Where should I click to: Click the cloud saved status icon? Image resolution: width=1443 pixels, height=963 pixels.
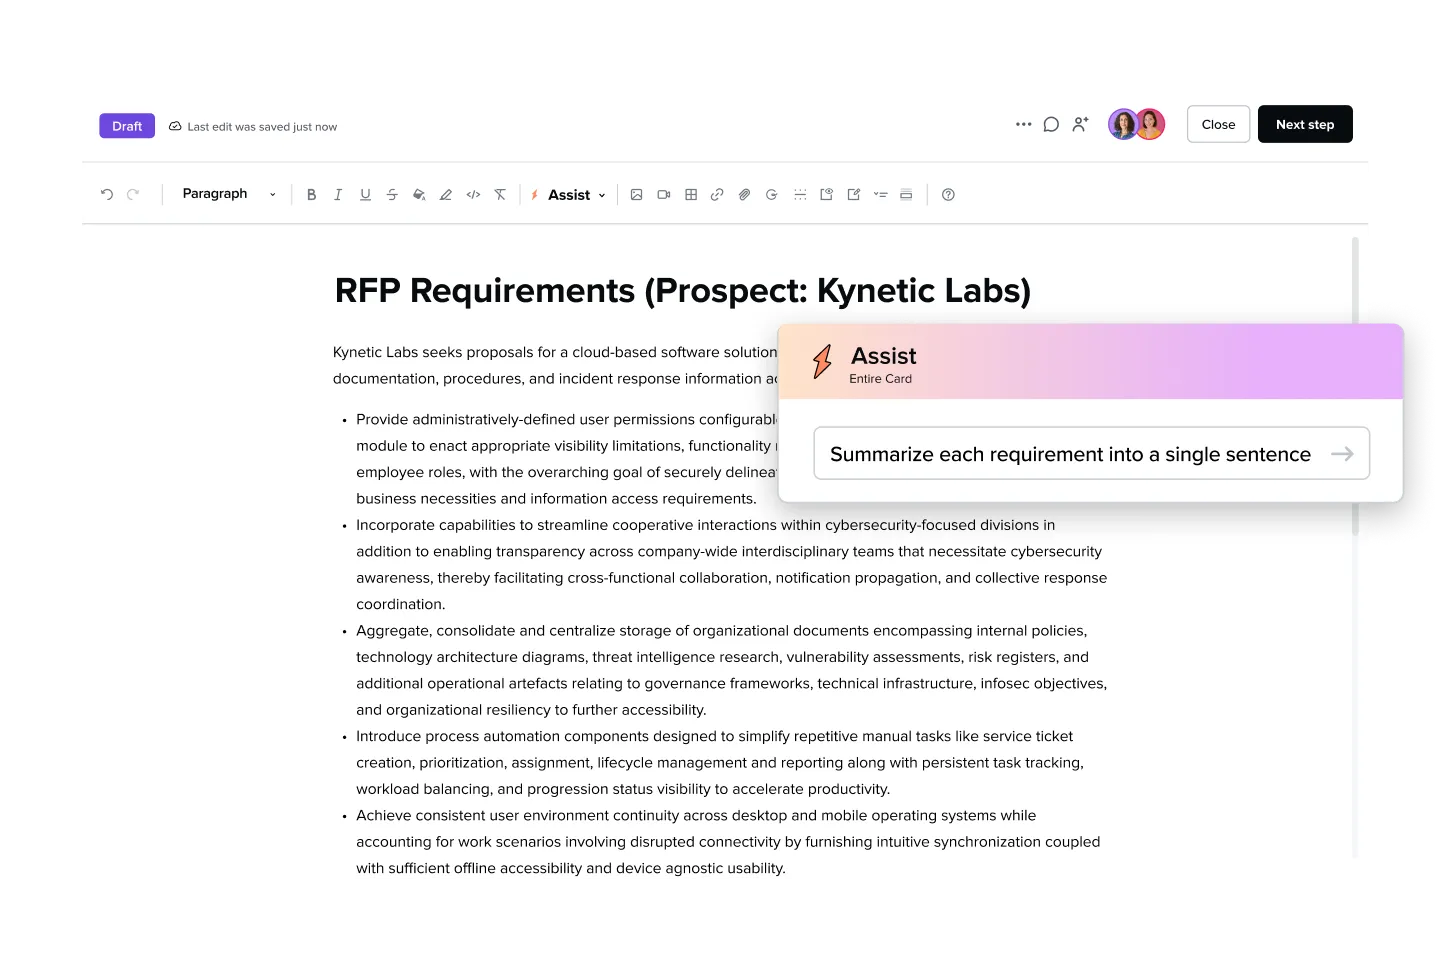[175, 127]
